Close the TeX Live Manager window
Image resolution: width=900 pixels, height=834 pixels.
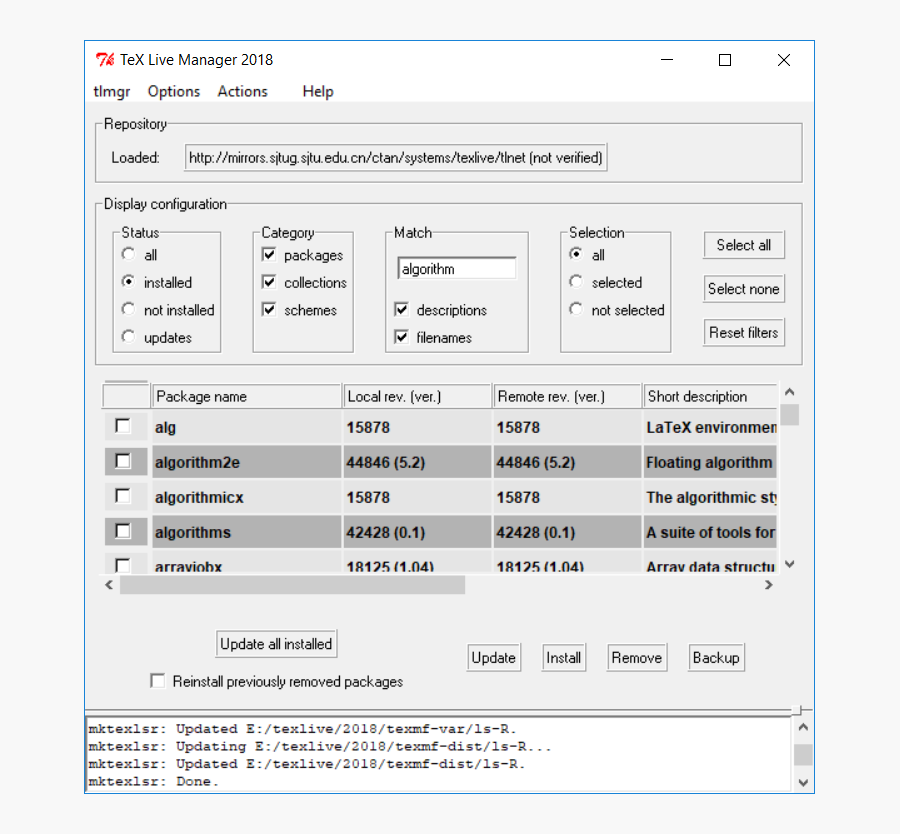(x=784, y=60)
